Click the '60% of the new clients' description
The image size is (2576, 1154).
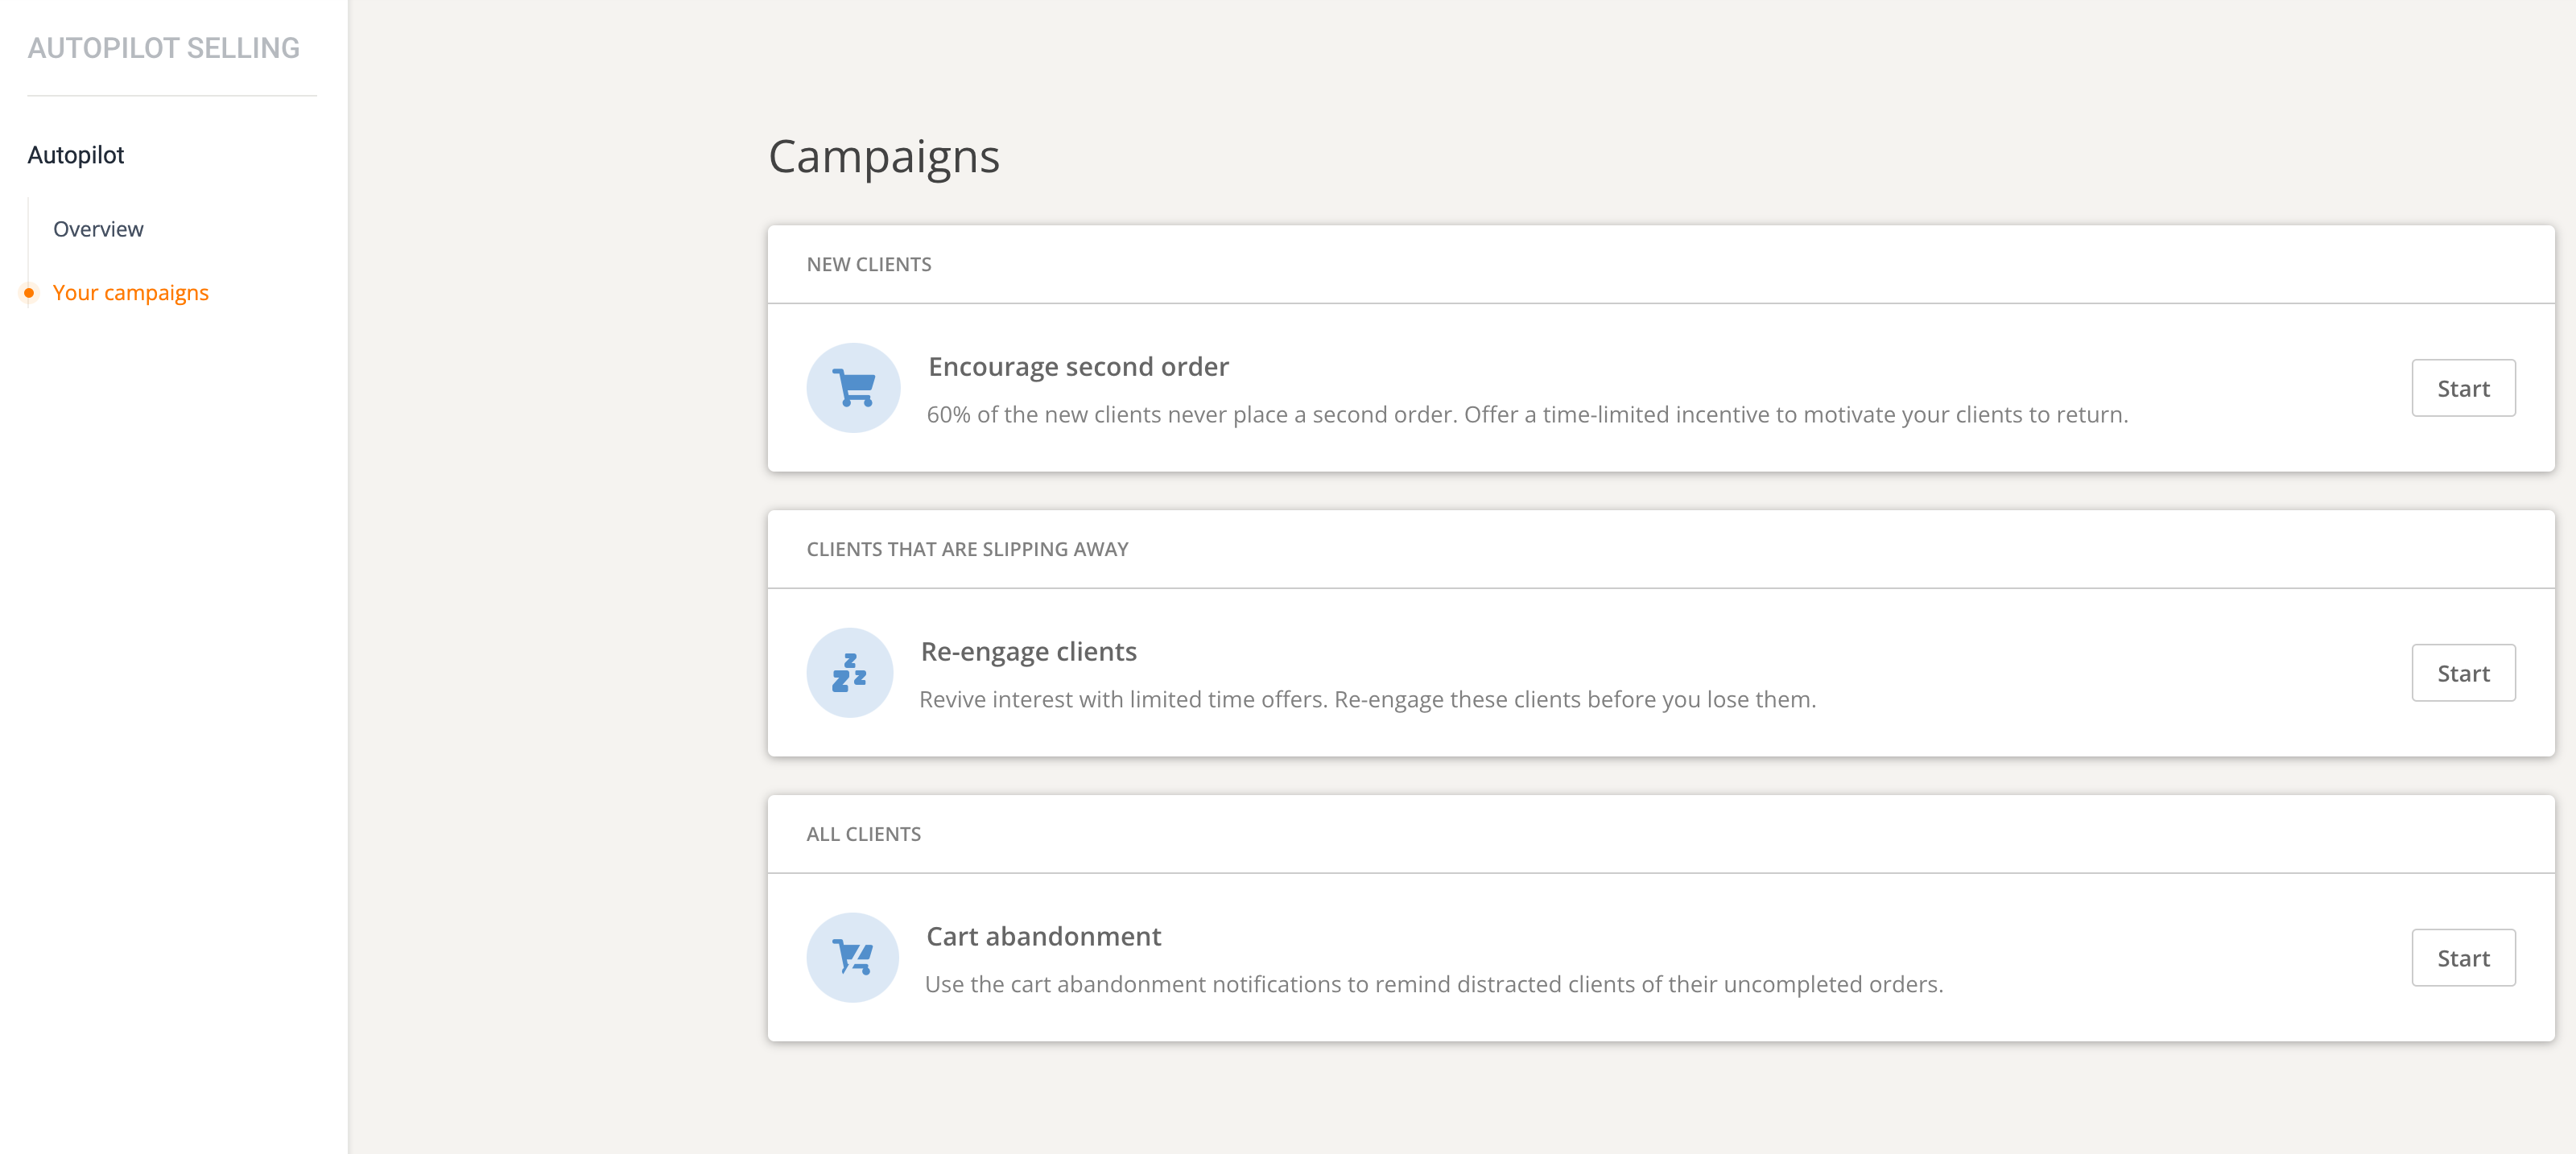pos(1527,415)
